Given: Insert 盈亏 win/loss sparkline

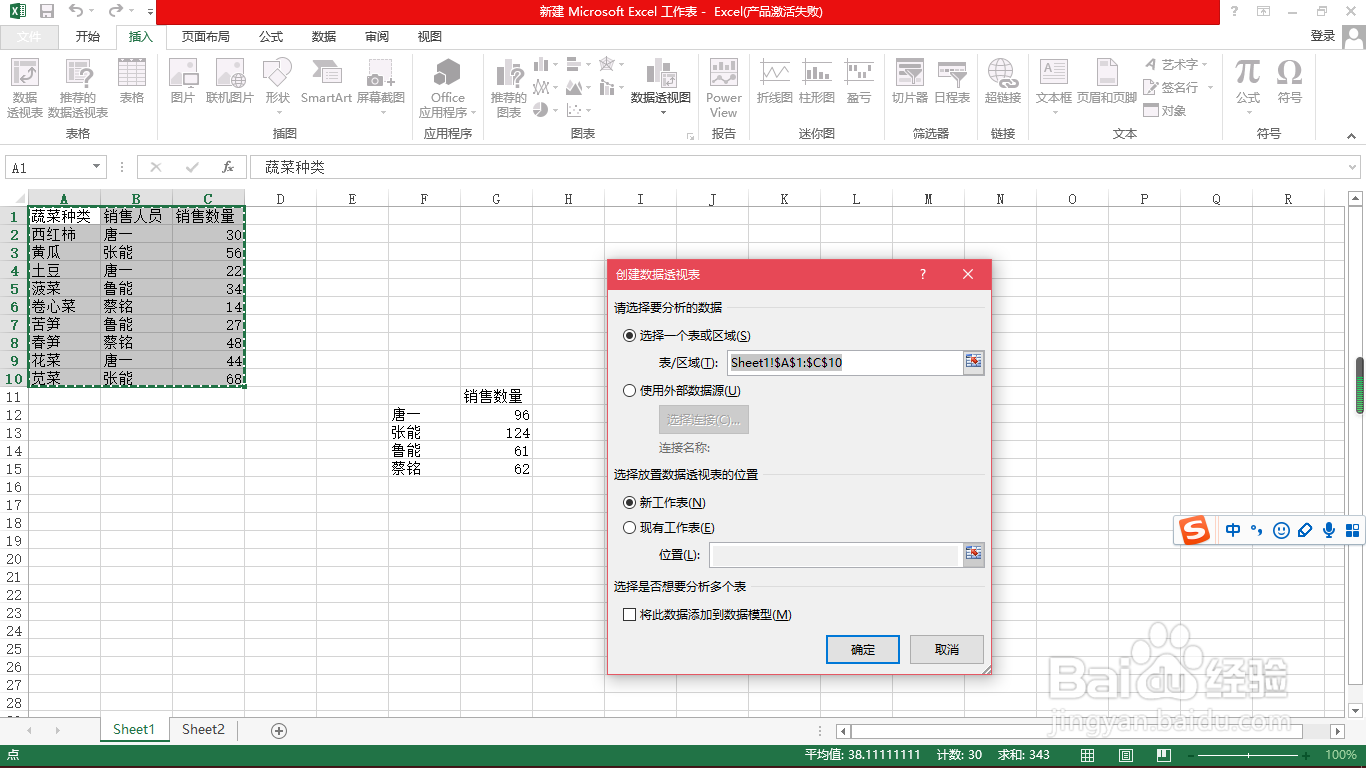Looking at the screenshot, I should 859,82.
